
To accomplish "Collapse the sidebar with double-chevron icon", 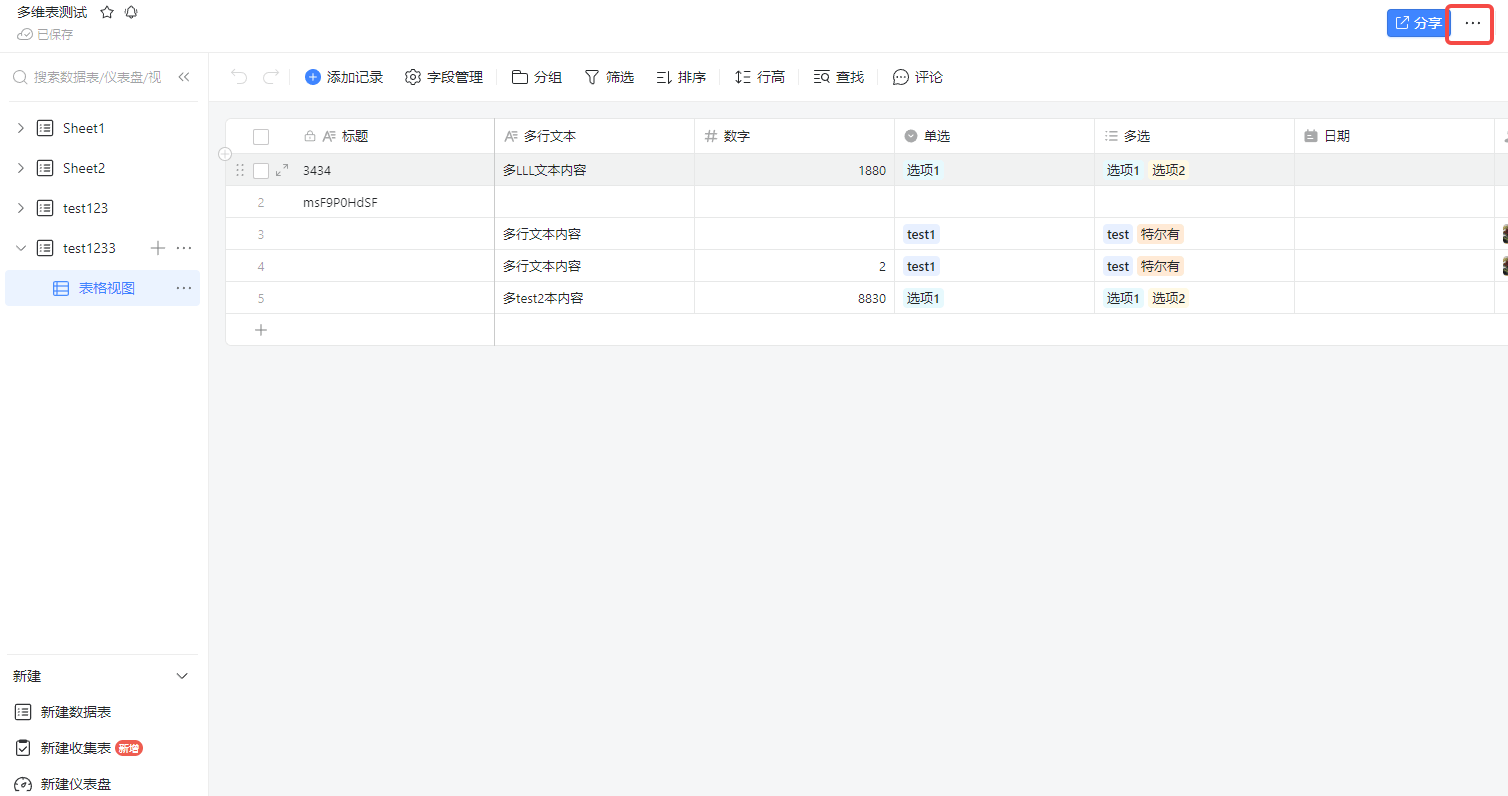I will click(184, 77).
